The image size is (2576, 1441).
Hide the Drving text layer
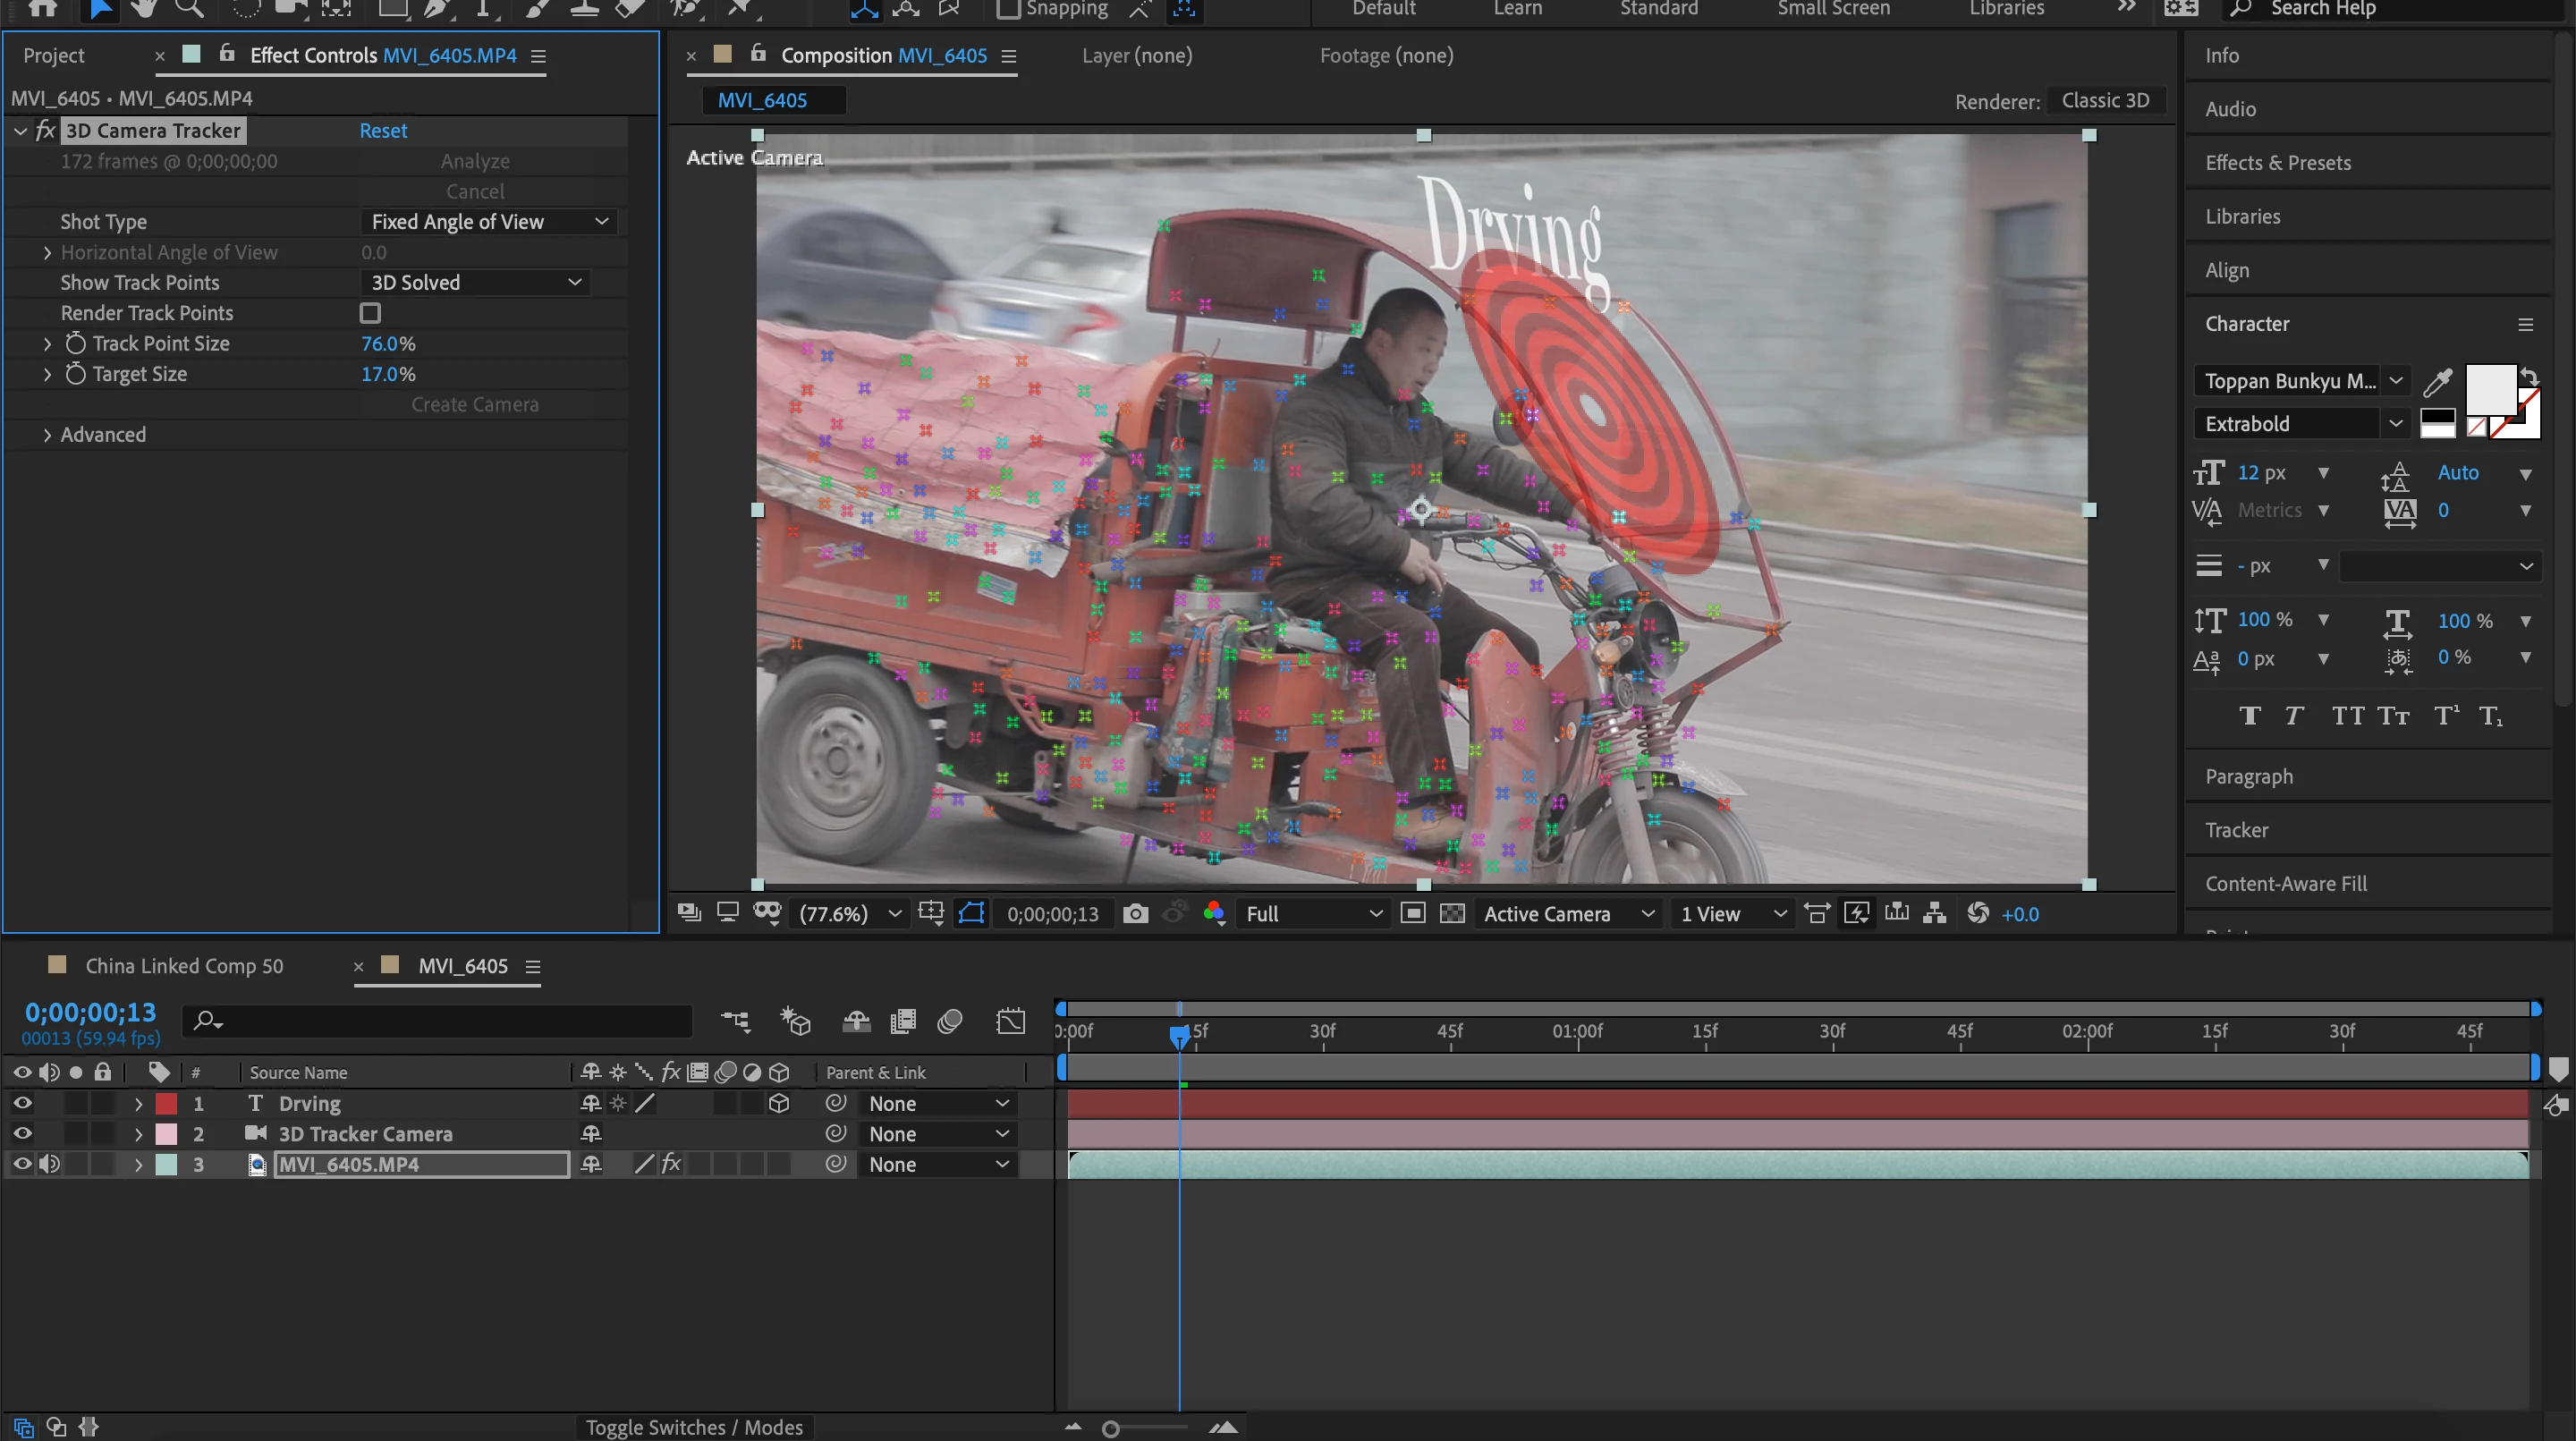[x=22, y=1103]
